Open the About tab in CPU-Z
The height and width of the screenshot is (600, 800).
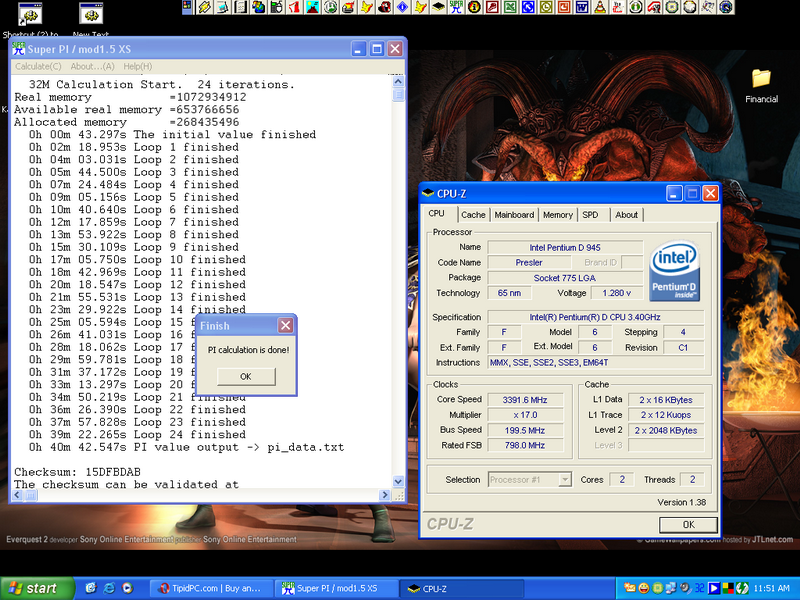click(627, 215)
